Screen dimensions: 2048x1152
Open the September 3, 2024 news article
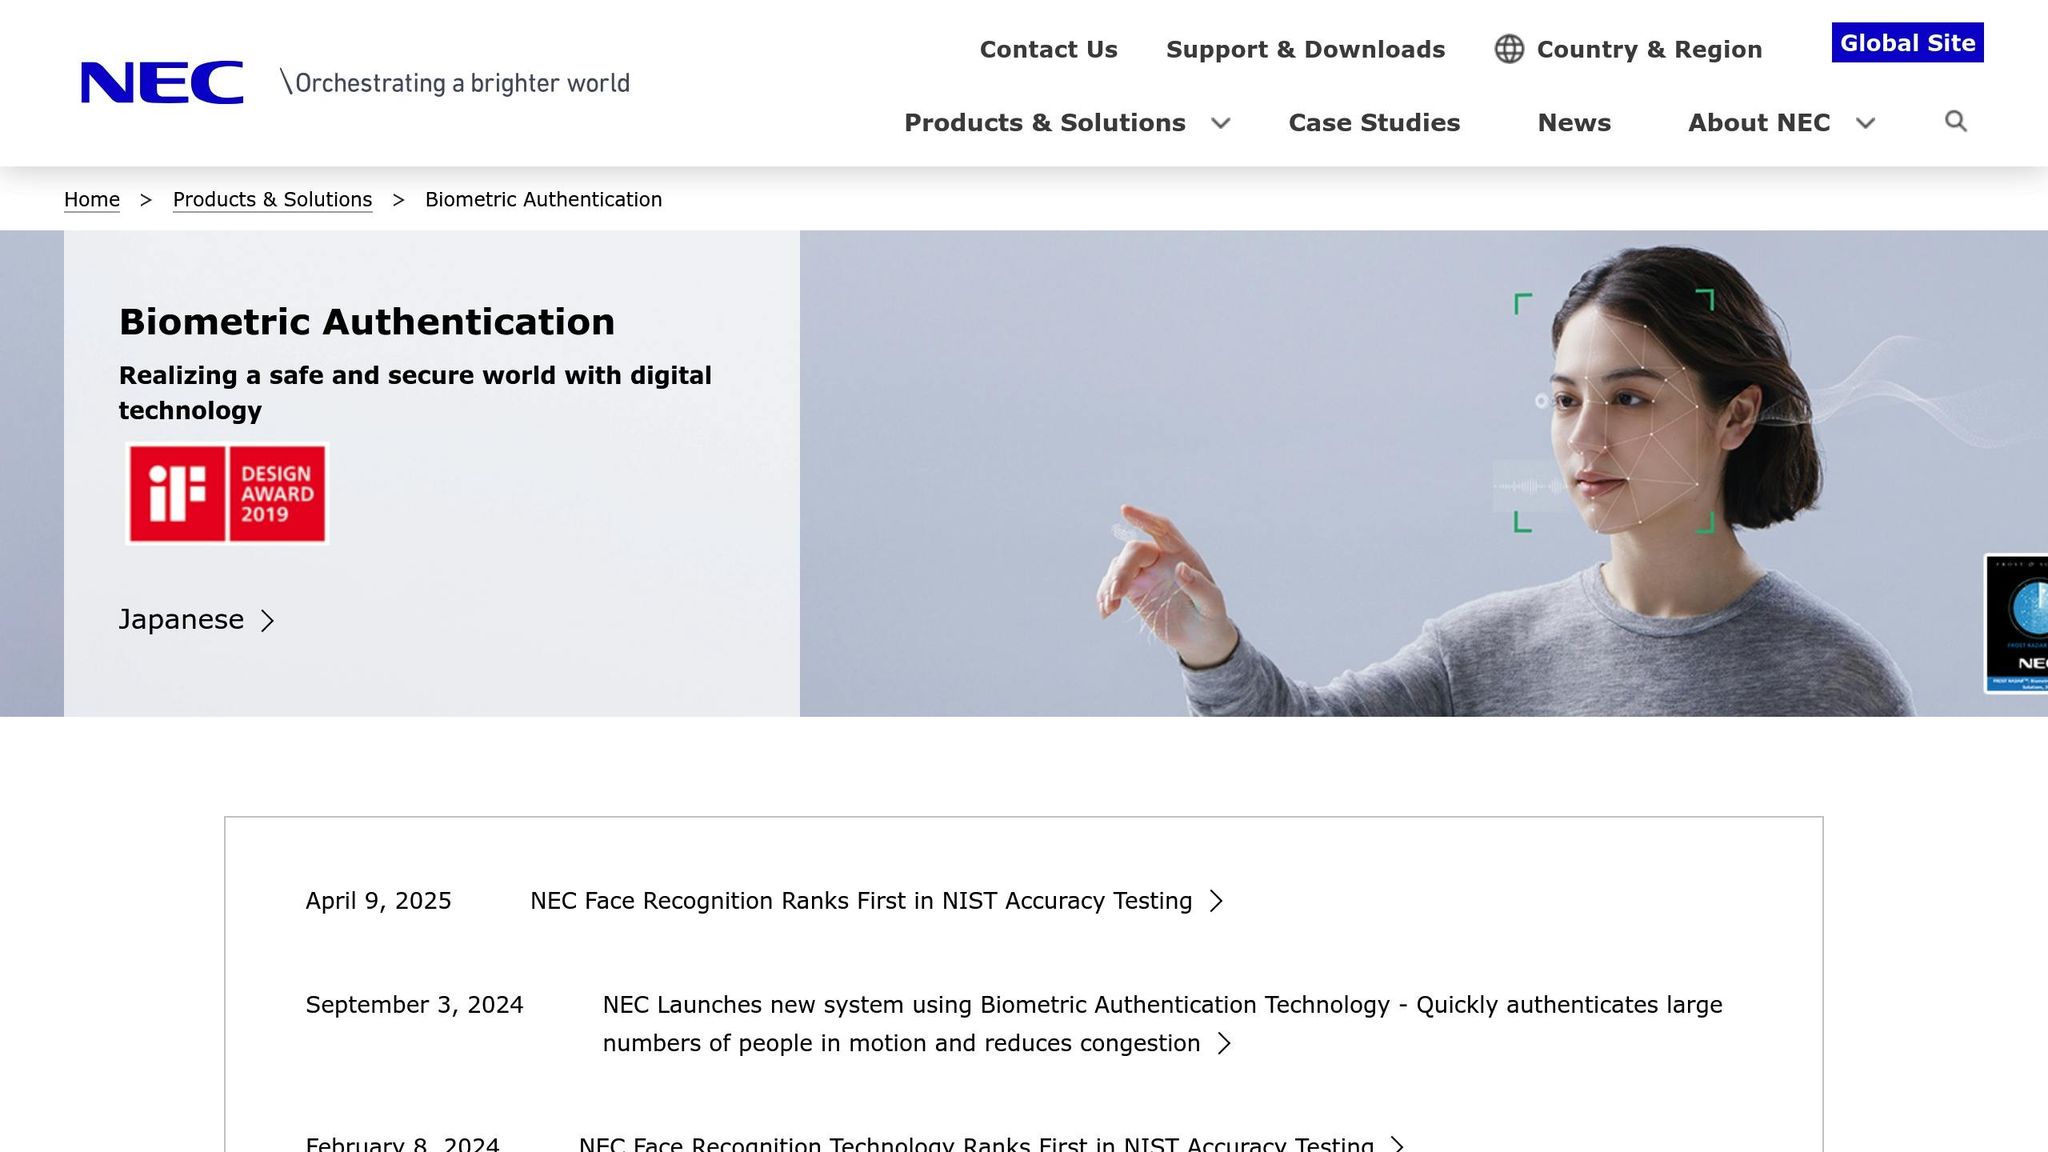(1162, 1005)
